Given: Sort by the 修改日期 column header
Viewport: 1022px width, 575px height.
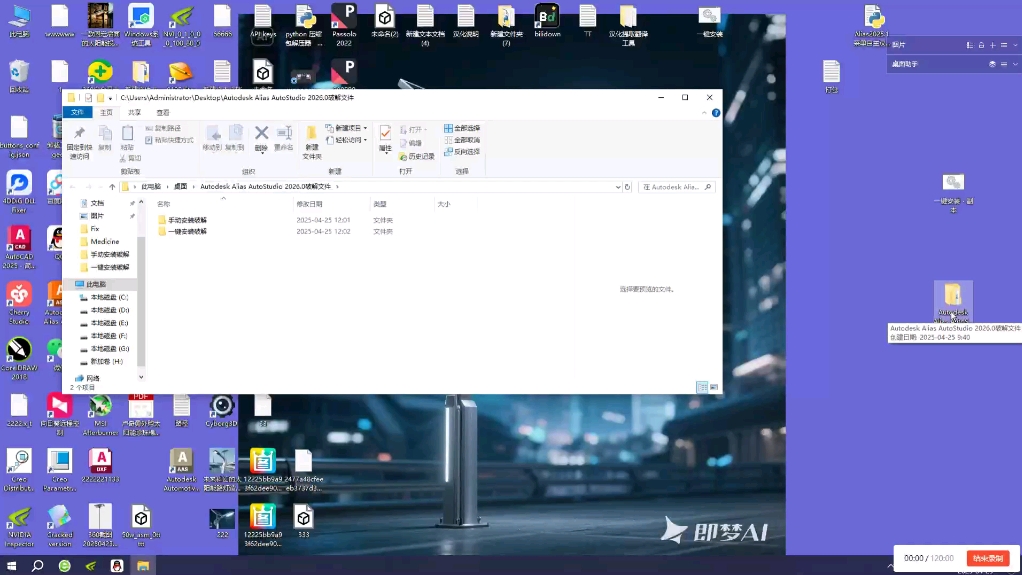Looking at the screenshot, I should tap(310, 204).
